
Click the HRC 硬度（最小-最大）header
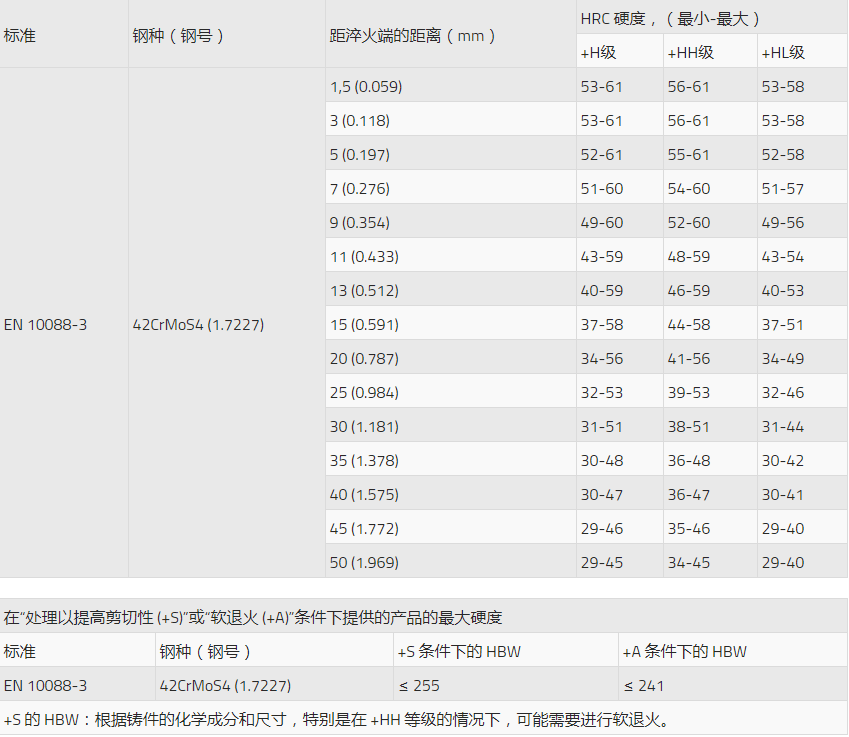click(x=655, y=15)
